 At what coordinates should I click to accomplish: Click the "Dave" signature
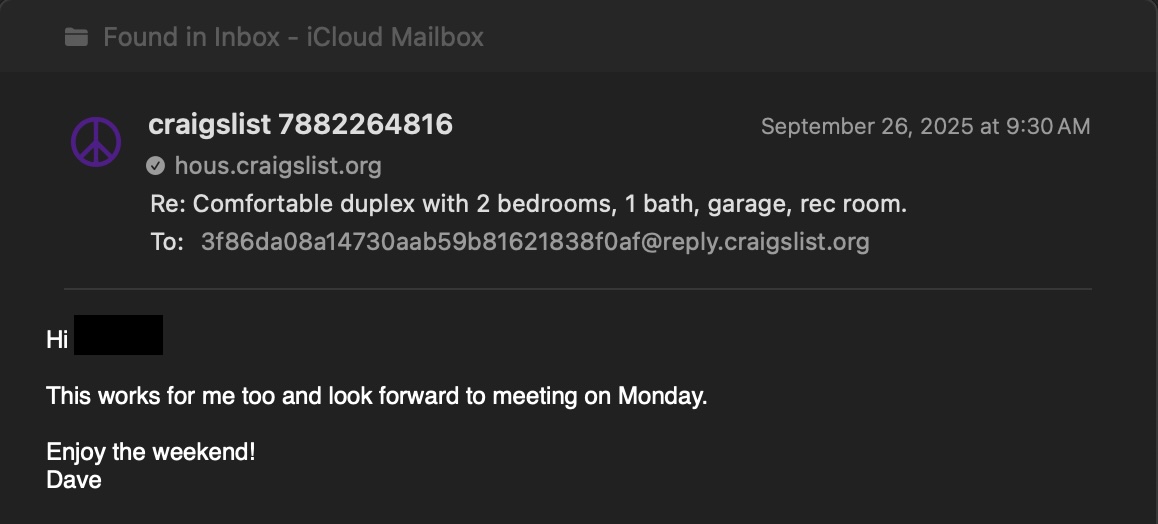pyautogui.click(x=74, y=480)
